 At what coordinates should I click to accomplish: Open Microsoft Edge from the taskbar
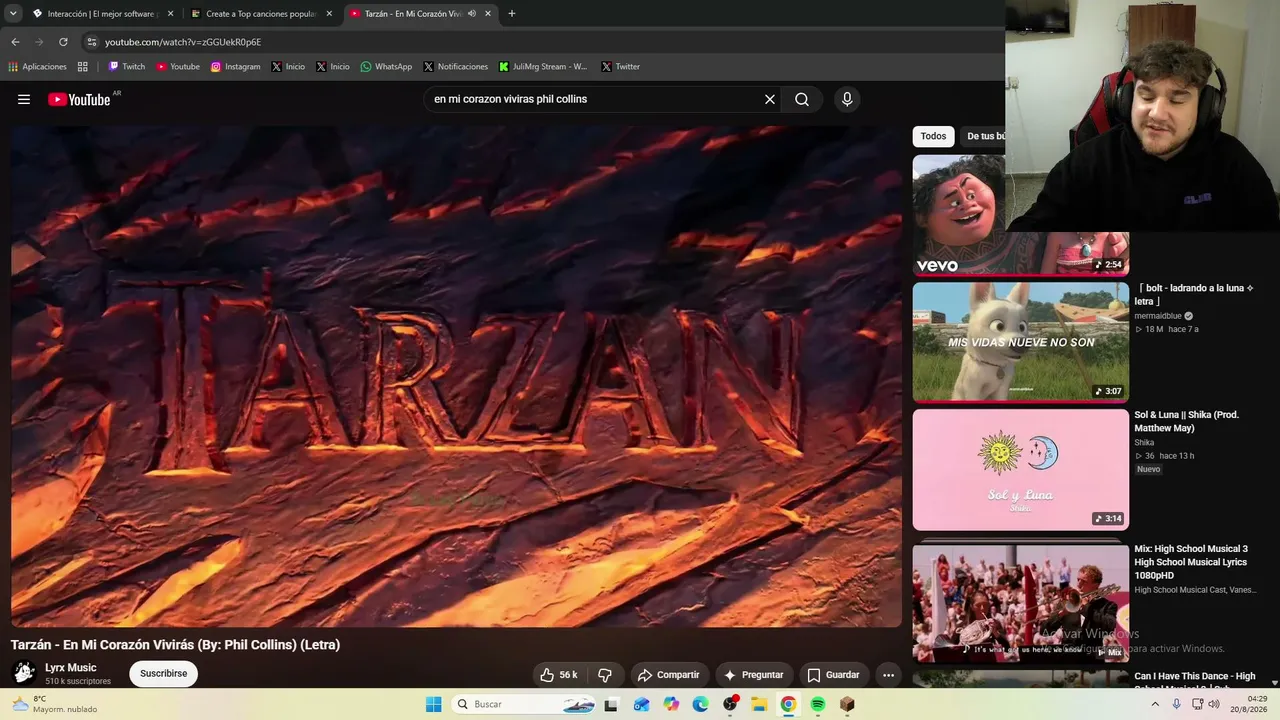(700, 704)
